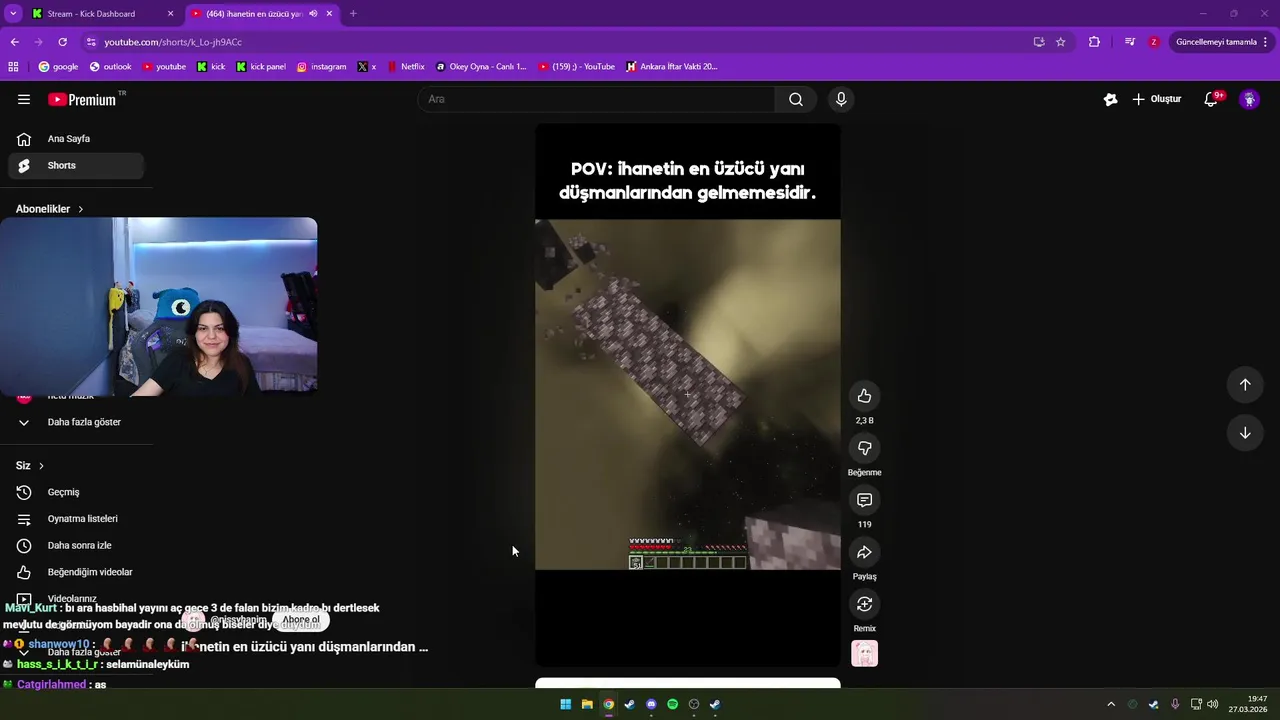
Task: Open the Ankara İftar Vakti bookmark
Action: 672,67
